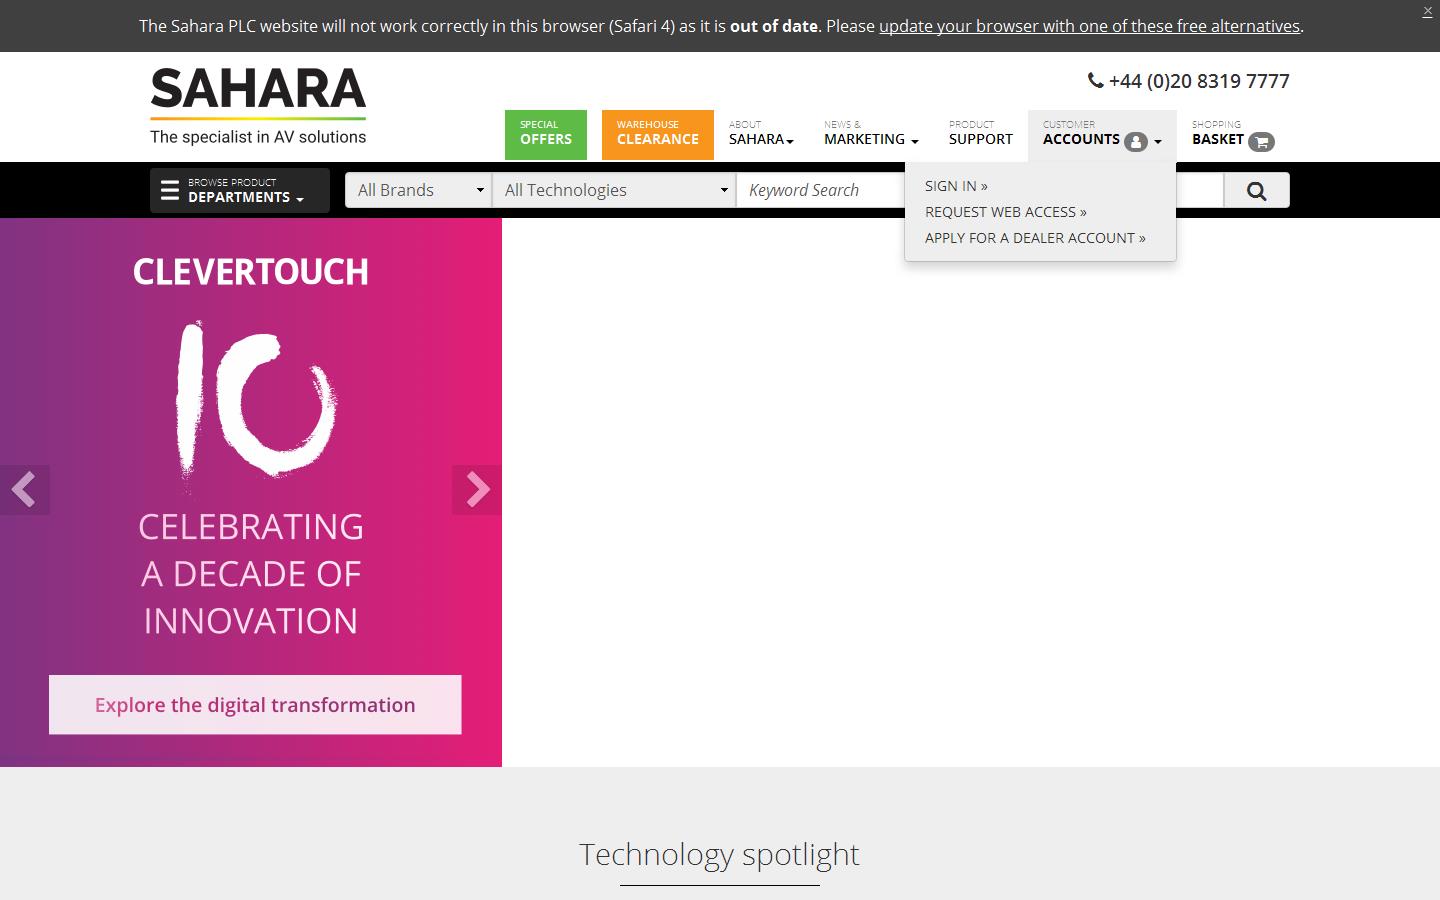Image resolution: width=1440 pixels, height=900 pixels.
Task: Open the Warehouse Clearance page
Action: [657, 134]
